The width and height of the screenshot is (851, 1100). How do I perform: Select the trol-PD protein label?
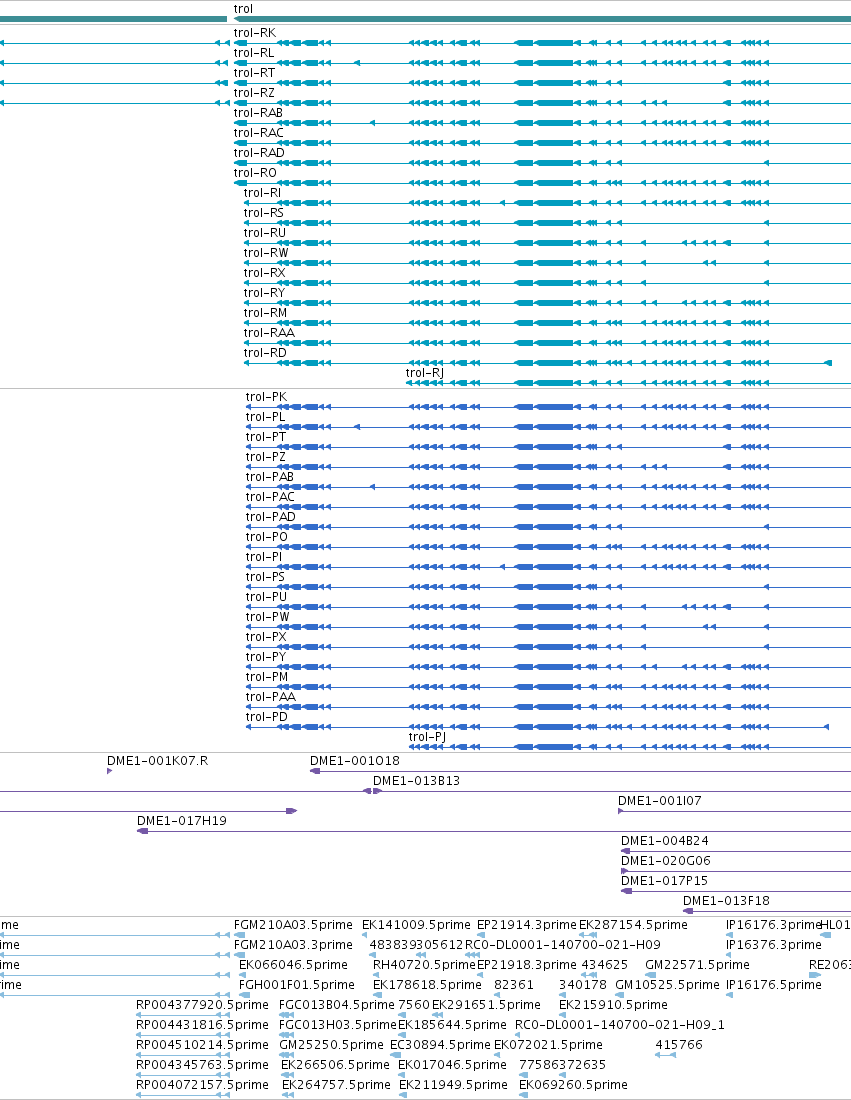267,717
